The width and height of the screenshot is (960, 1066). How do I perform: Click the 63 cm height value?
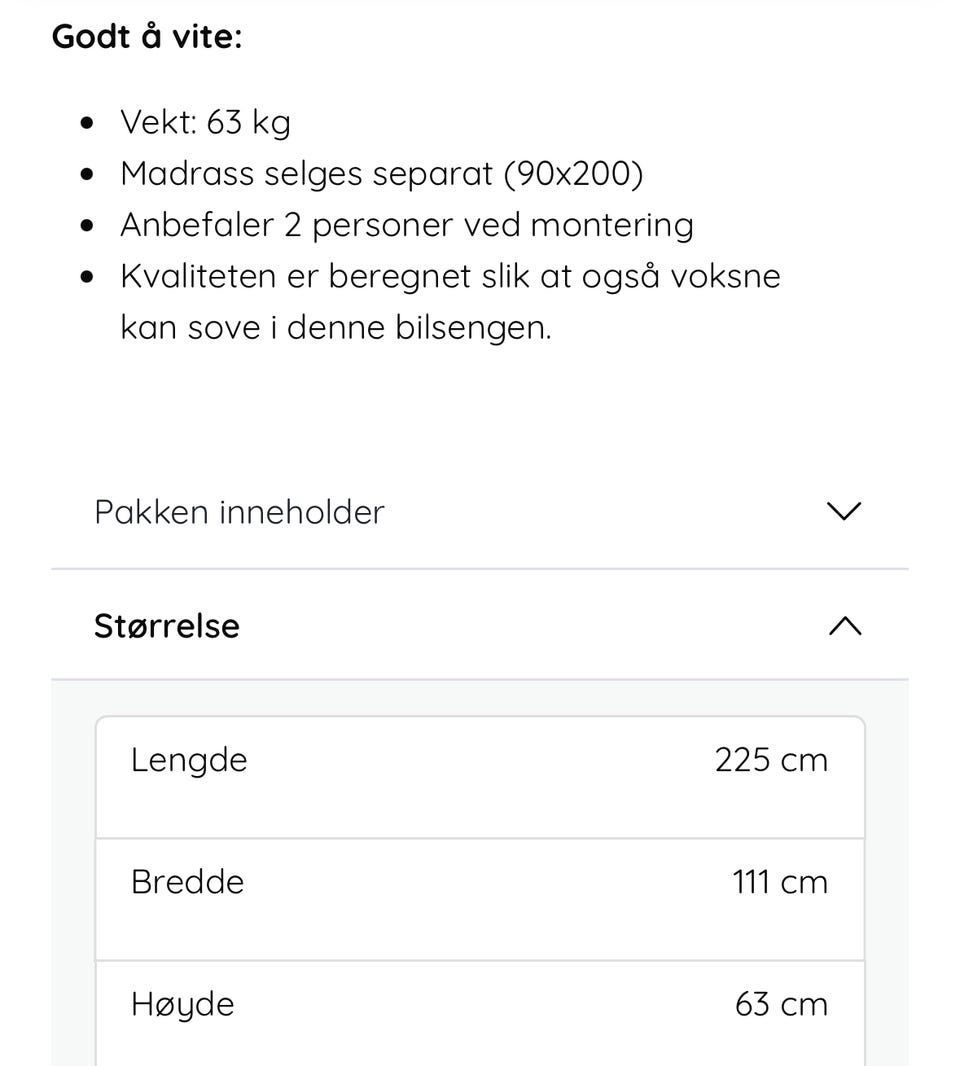(781, 1004)
